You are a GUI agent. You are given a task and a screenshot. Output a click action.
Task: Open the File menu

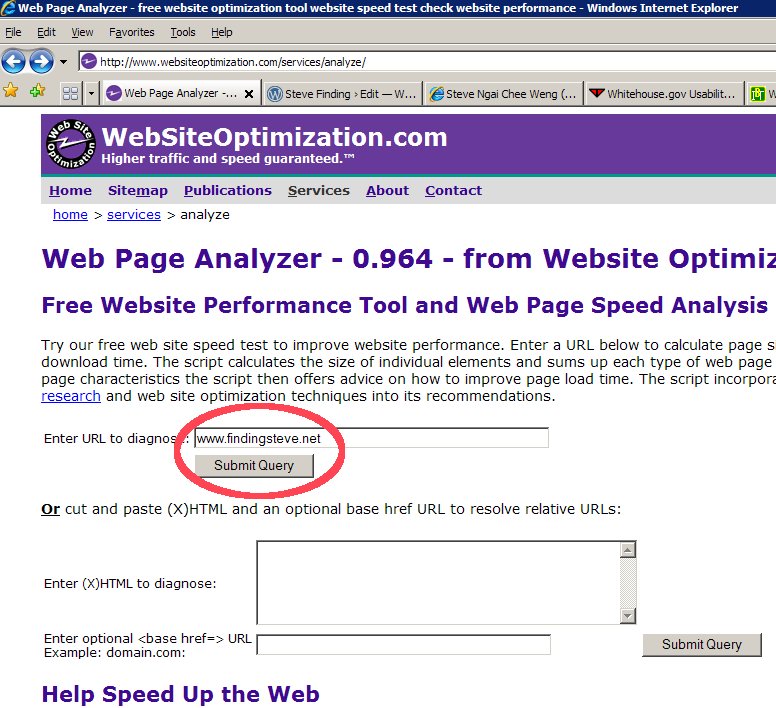point(13,32)
